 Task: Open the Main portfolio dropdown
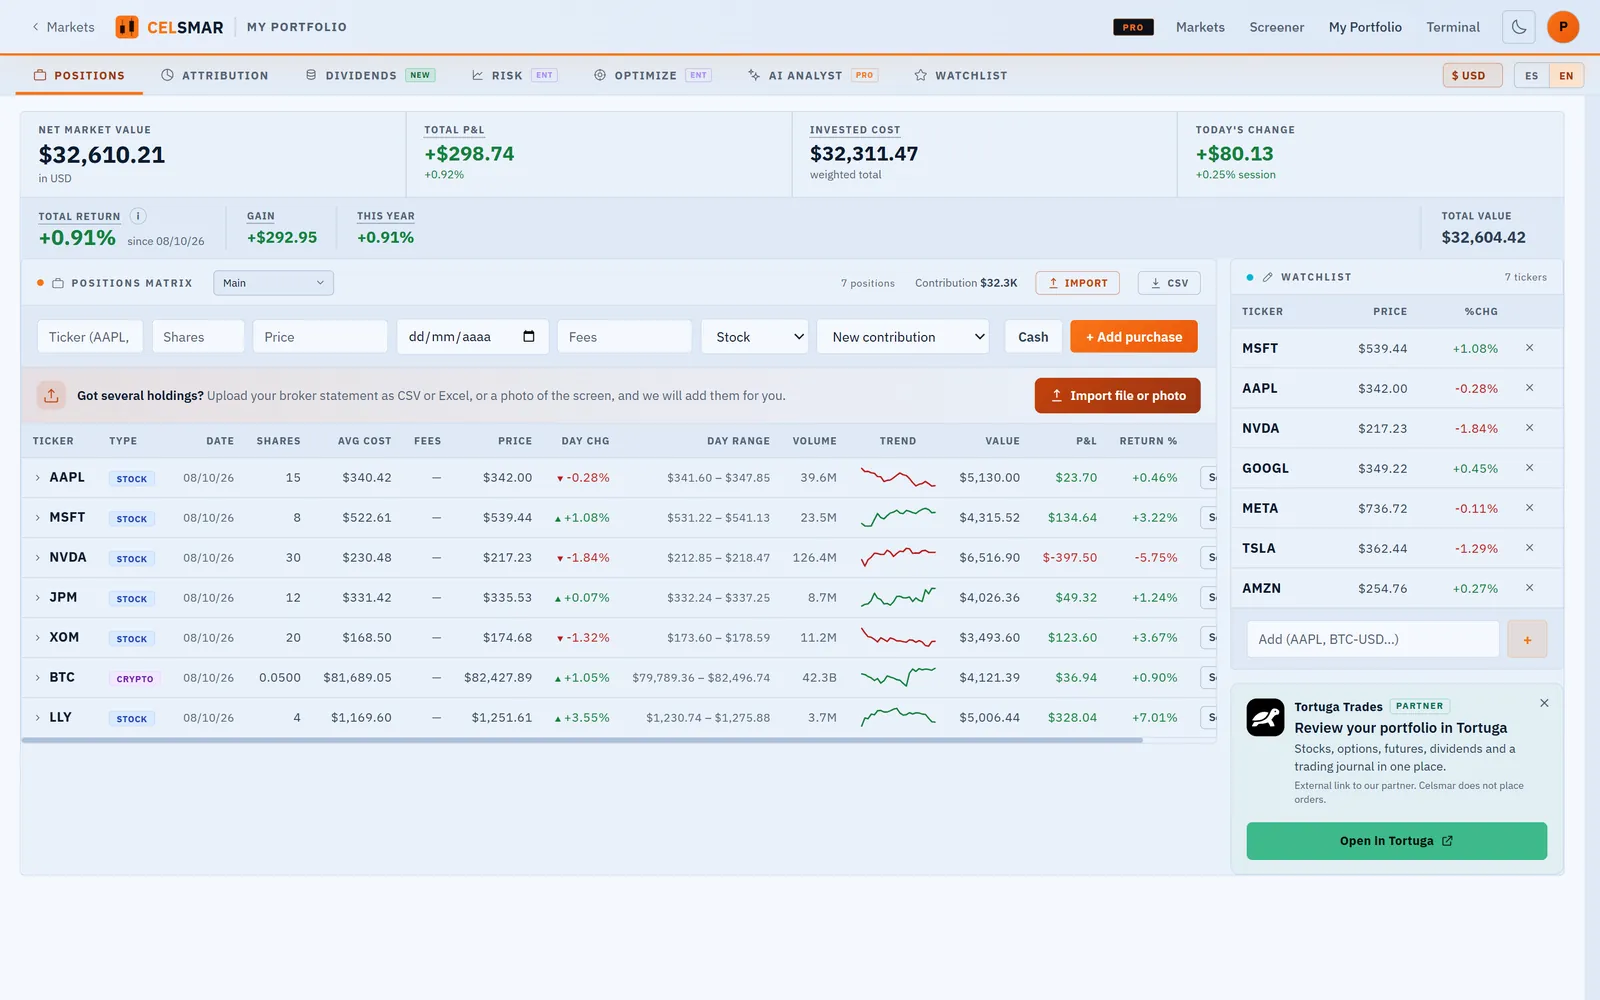tap(273, 283)
